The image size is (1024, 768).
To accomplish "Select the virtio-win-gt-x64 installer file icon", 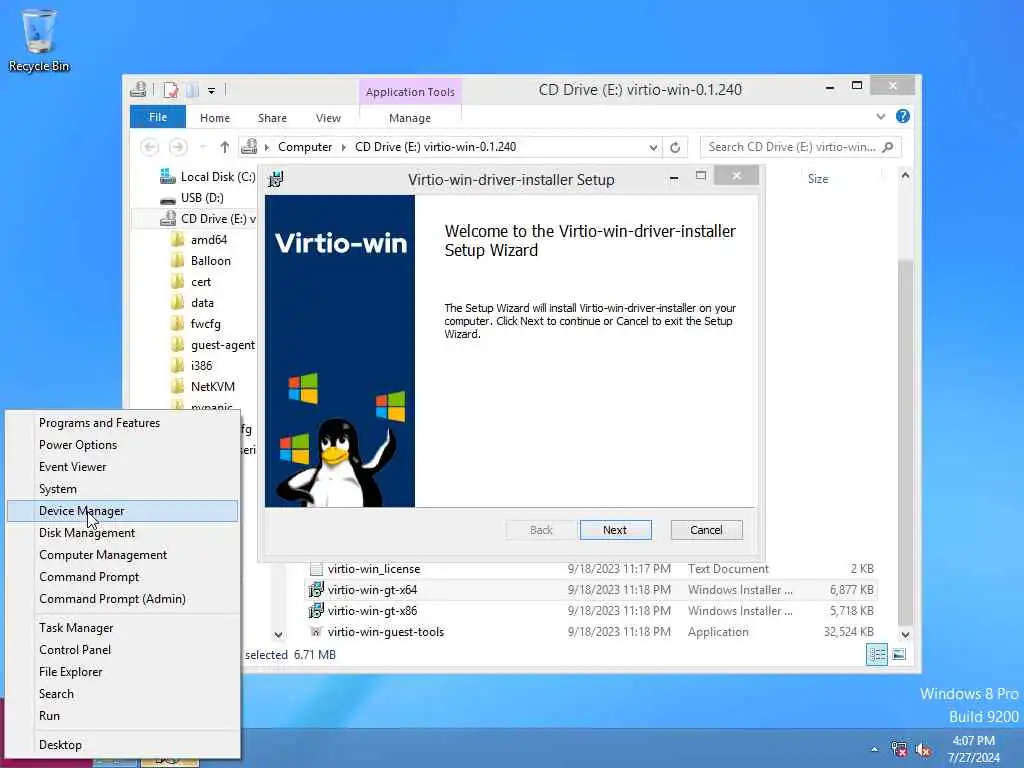I will tap(316, 590).
